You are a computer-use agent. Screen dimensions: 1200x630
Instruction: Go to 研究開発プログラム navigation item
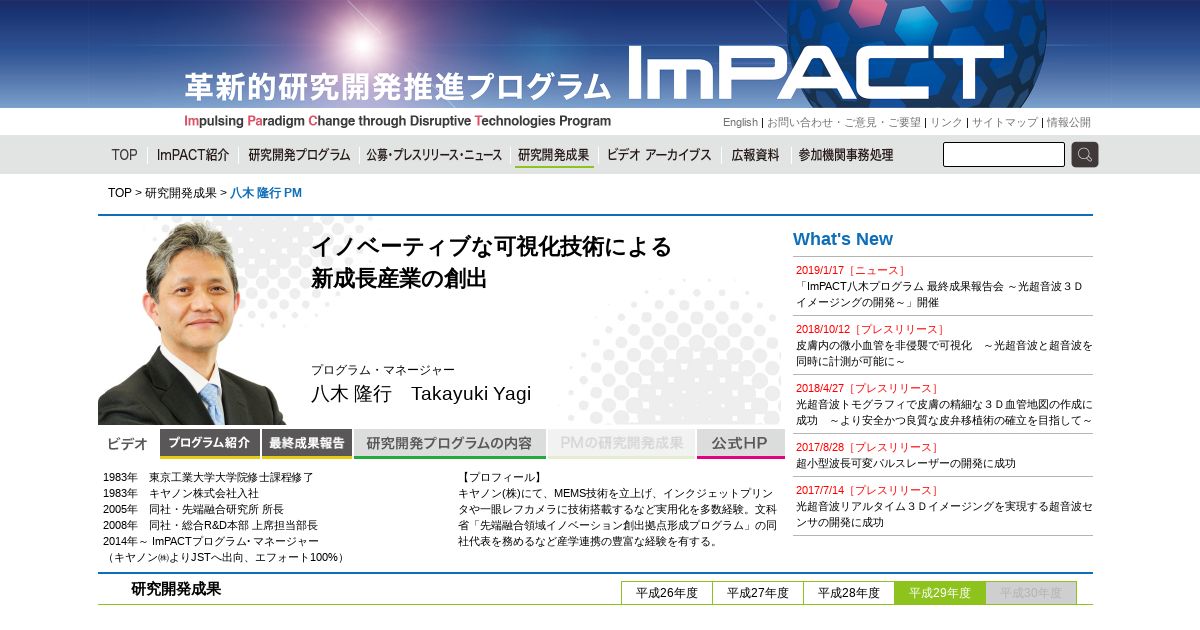pyautogui.click(x=299, y=155)
